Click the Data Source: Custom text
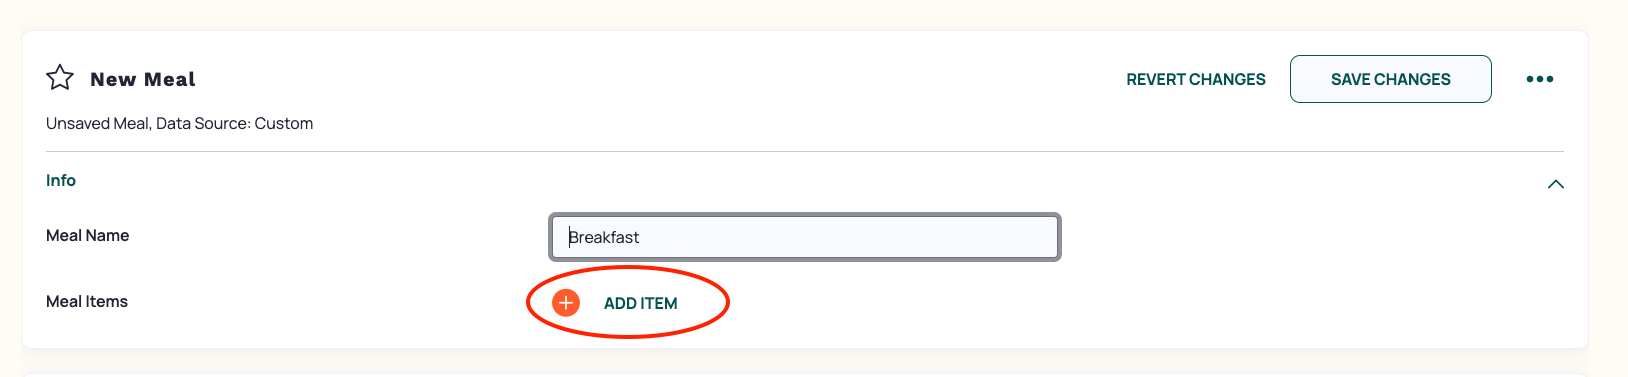This screenshot has width=1628, height=377. [235, 123]
